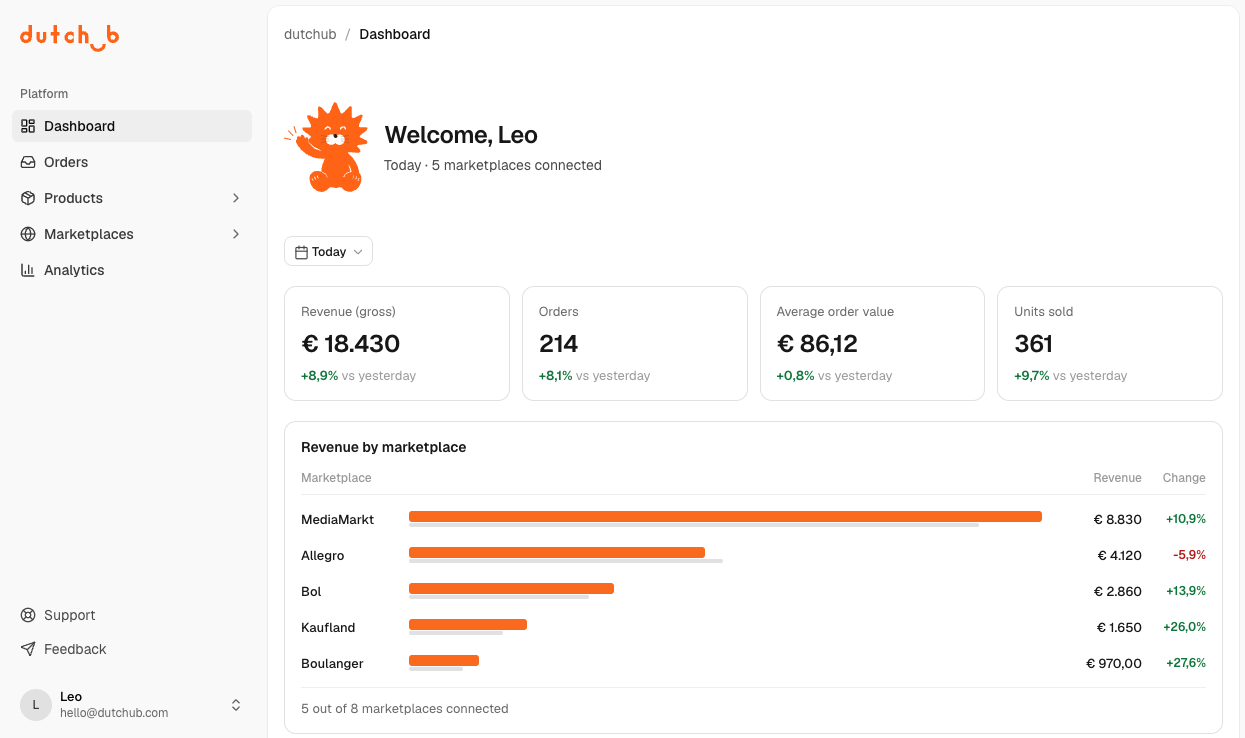Click the Allegro orange revenue bar
The width and height of the screenshot is (1245, 738).
557,552
